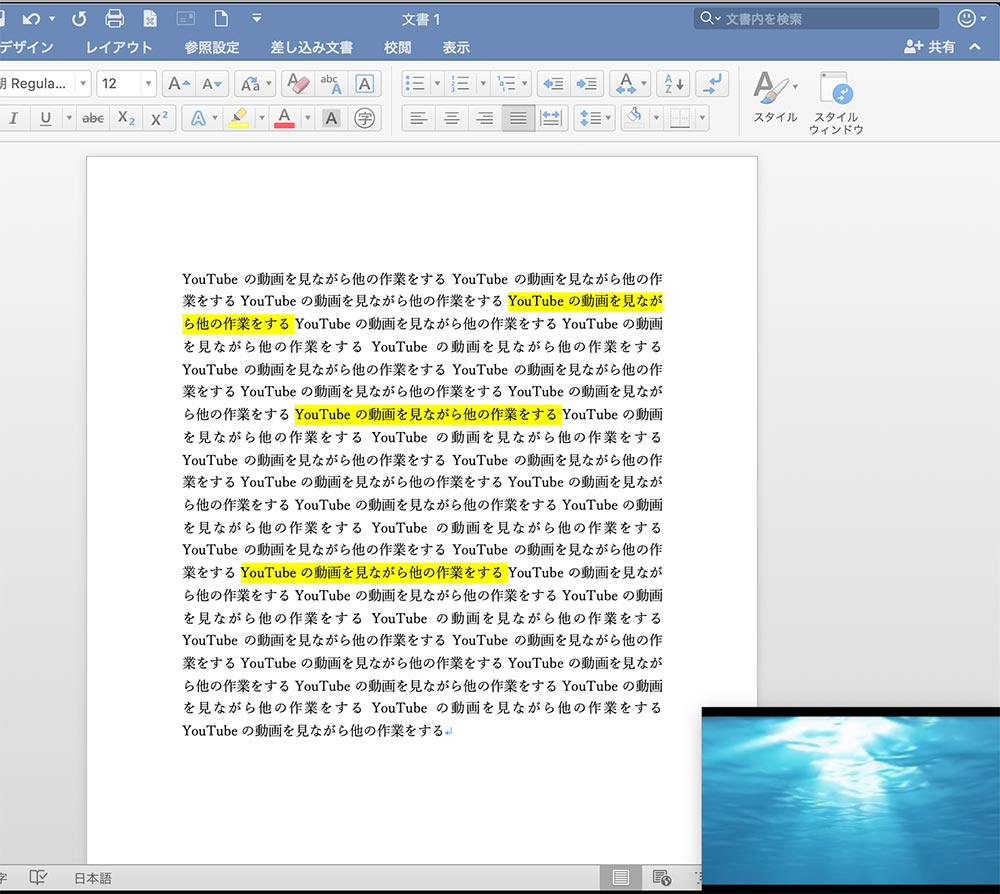Apply paragraph shading with the paint bucket
The height and width of the screenshot is (894, 1000).
pyautogui.click(x=635, y=118)
